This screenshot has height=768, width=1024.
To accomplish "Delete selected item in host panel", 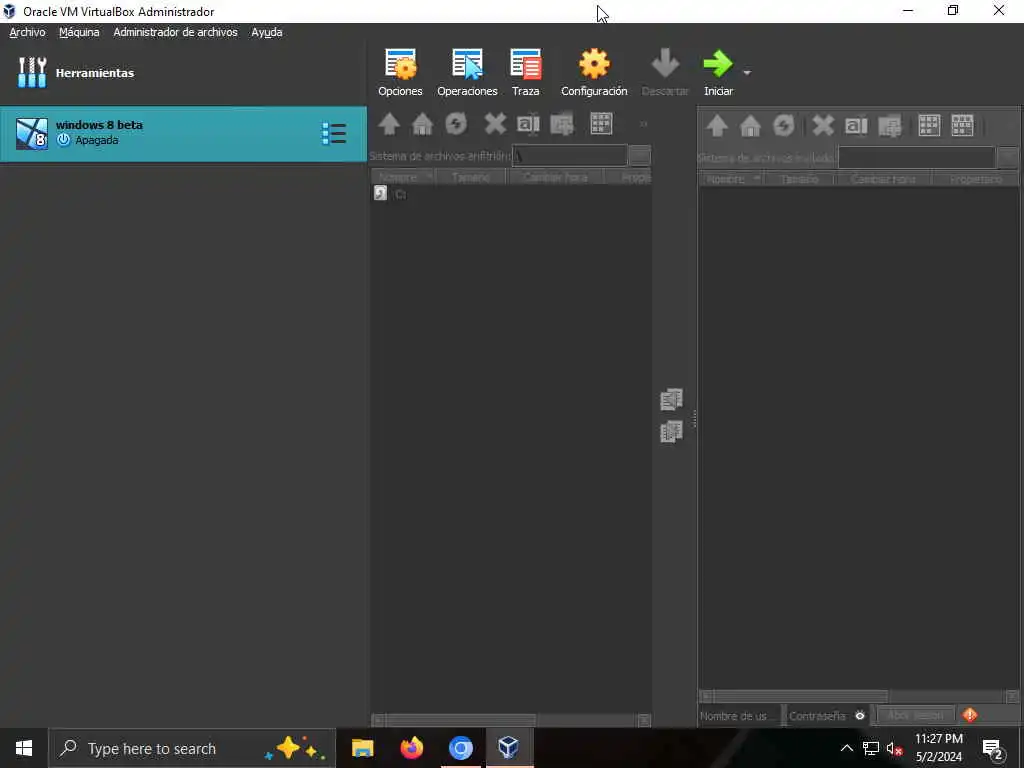I will 495,123.
